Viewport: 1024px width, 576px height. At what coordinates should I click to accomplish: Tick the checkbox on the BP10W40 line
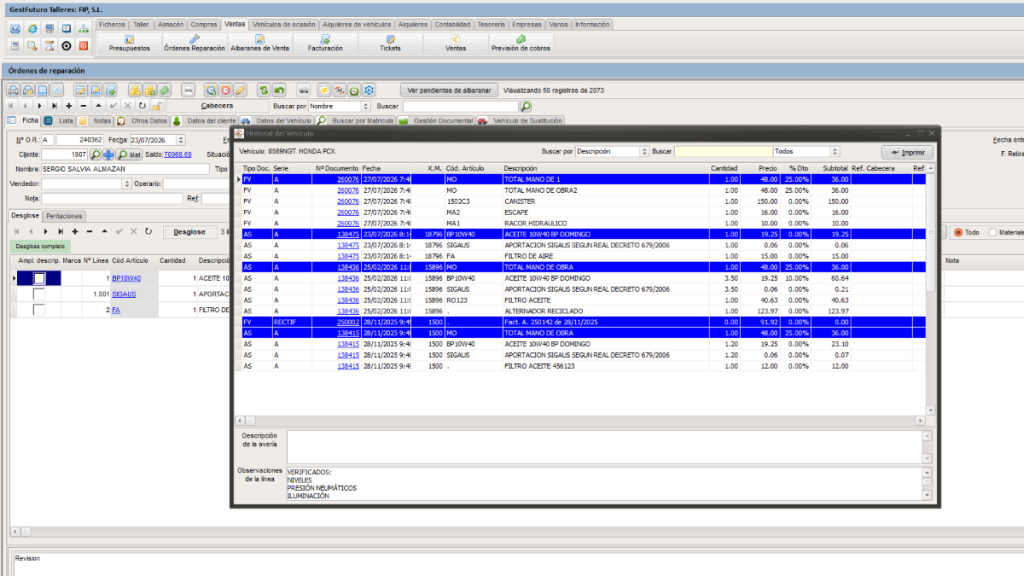point(39,278)
